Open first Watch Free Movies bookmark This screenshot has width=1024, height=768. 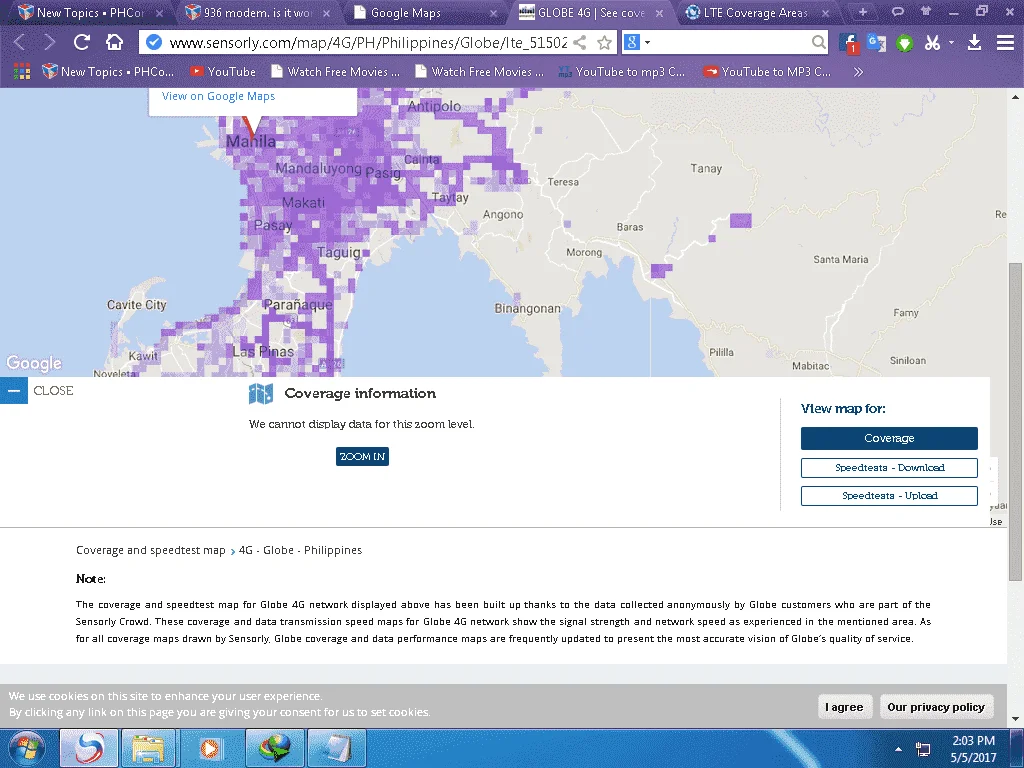336,71
